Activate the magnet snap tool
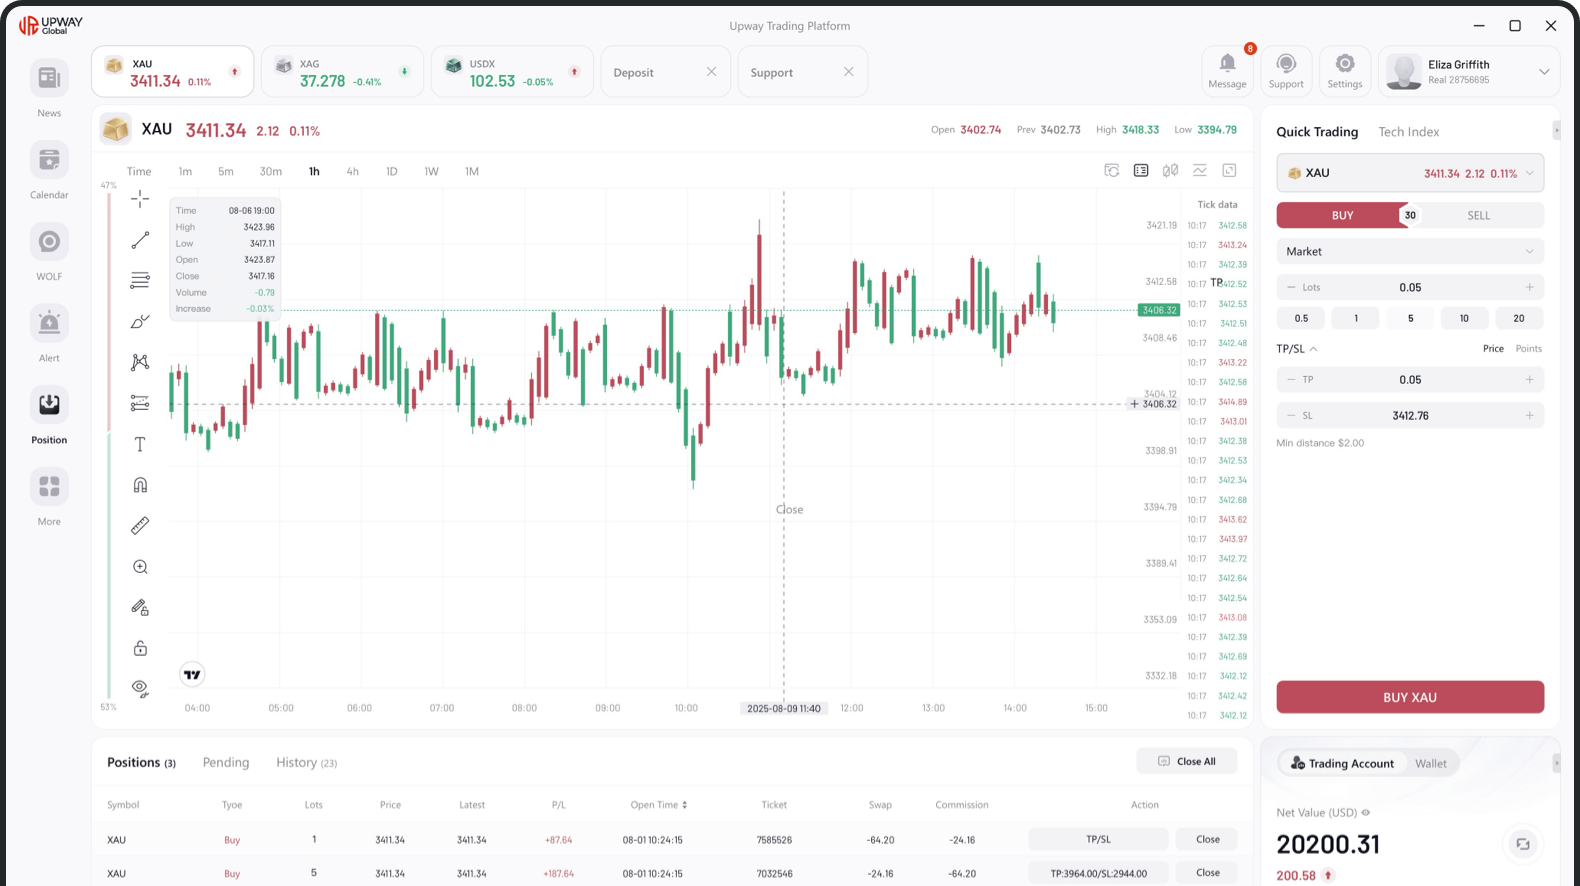 coord(140,485)
